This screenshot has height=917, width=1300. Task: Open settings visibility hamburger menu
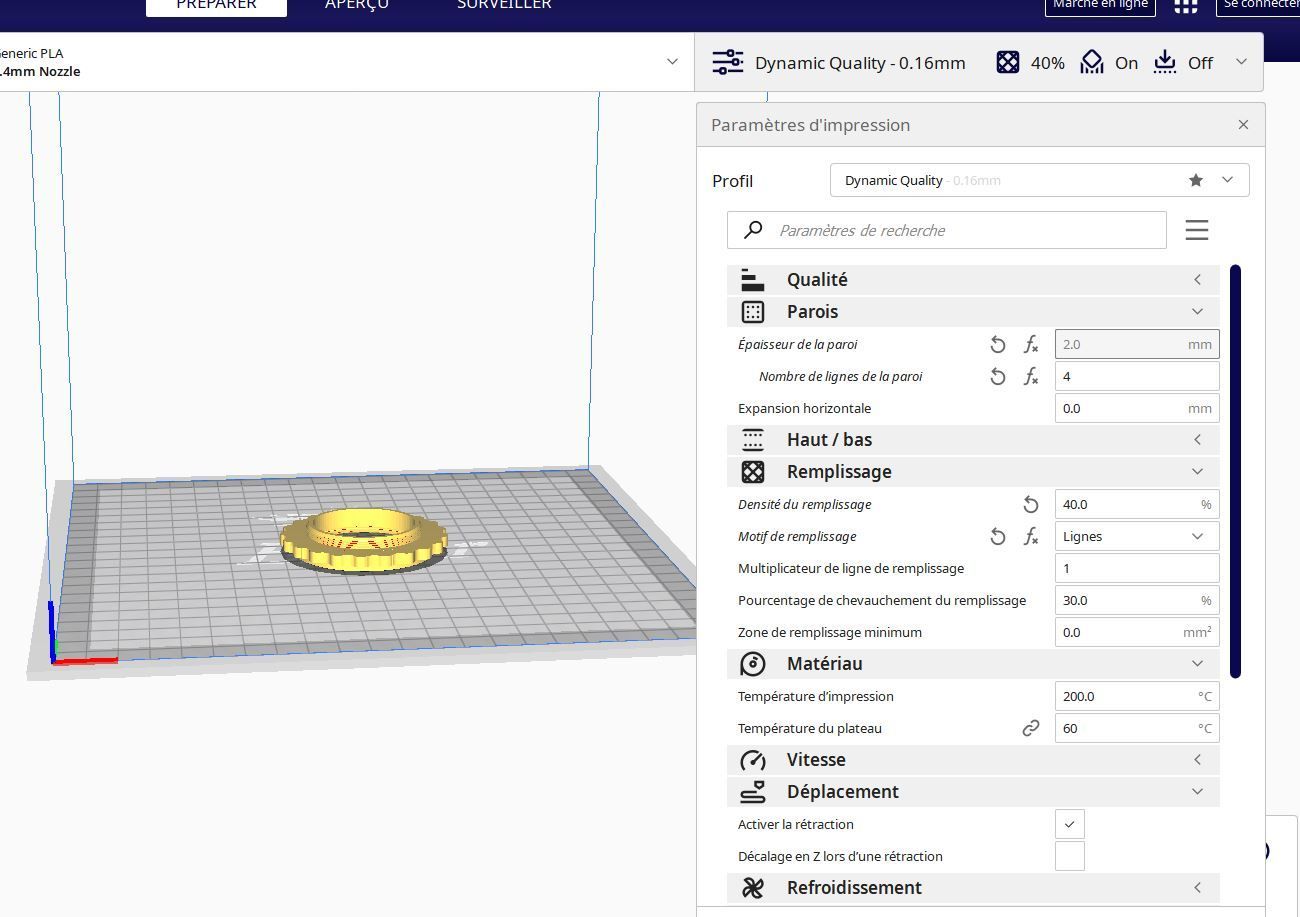click(1197, 230)
